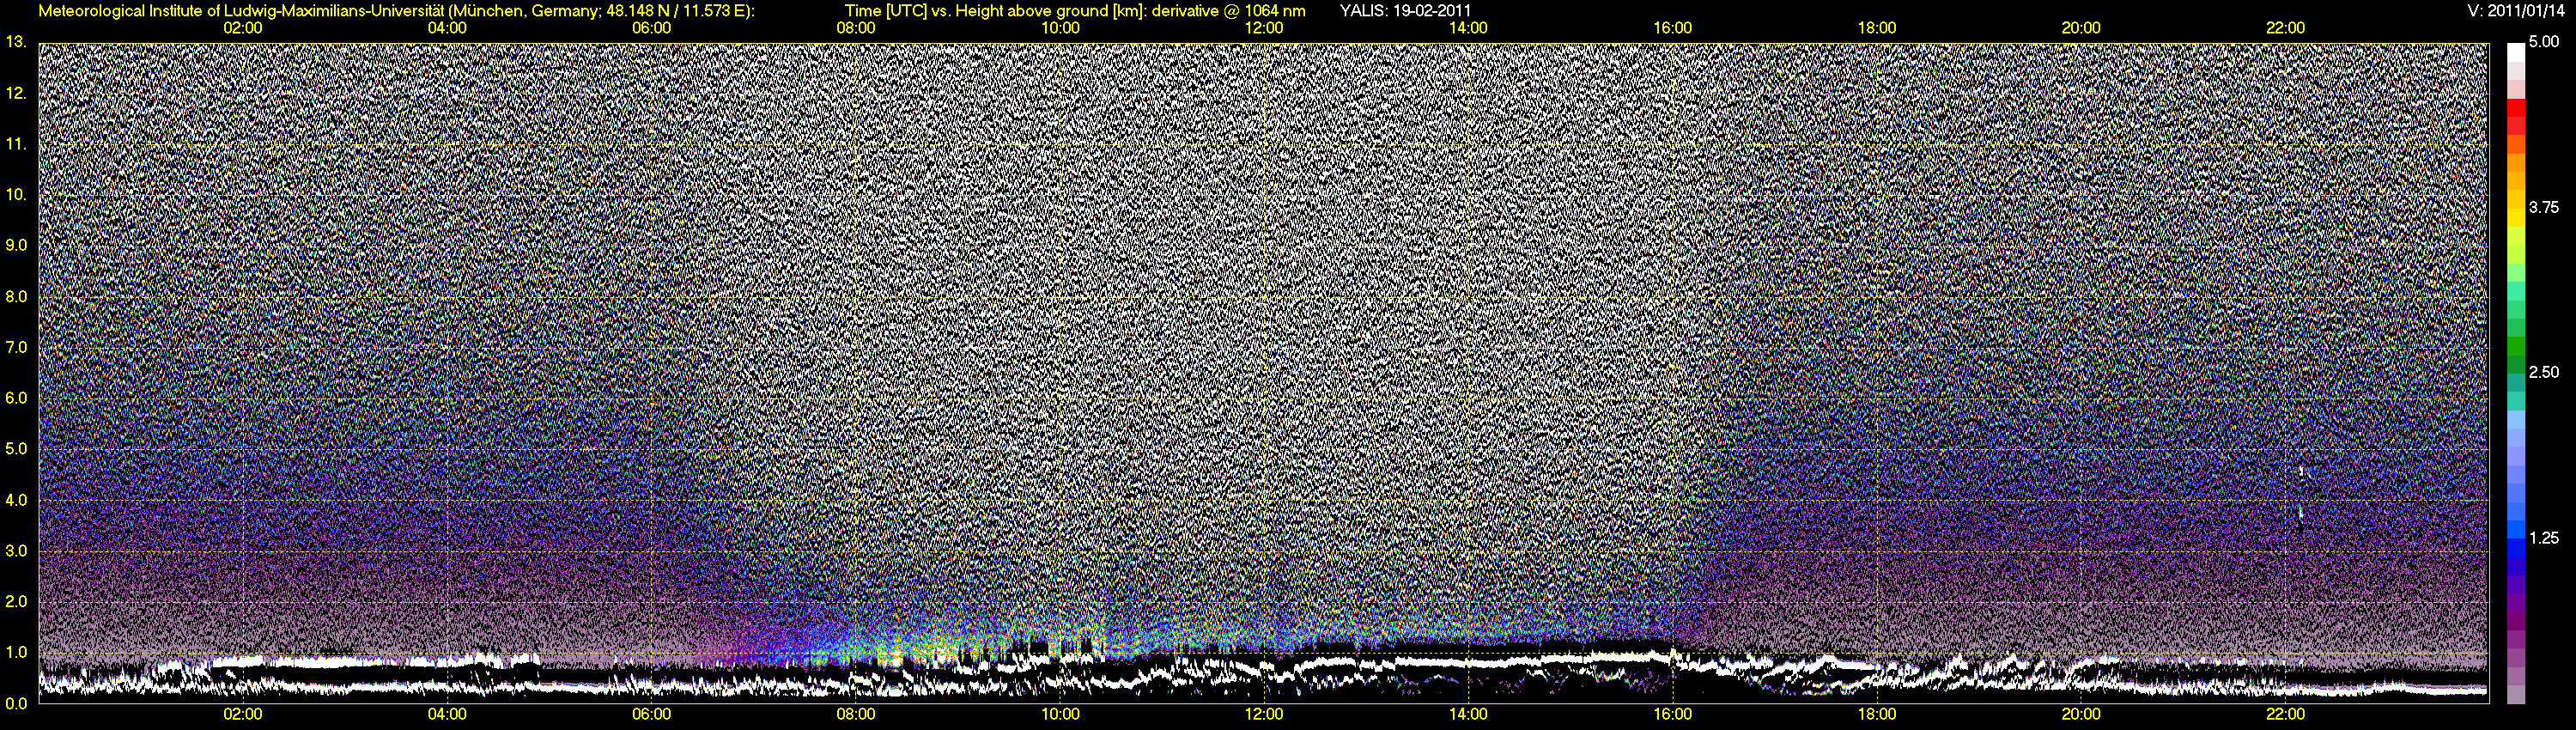Click the 13. height label at top left
The width and height of the screenshot is (2576, 730).
click(15, 42)
